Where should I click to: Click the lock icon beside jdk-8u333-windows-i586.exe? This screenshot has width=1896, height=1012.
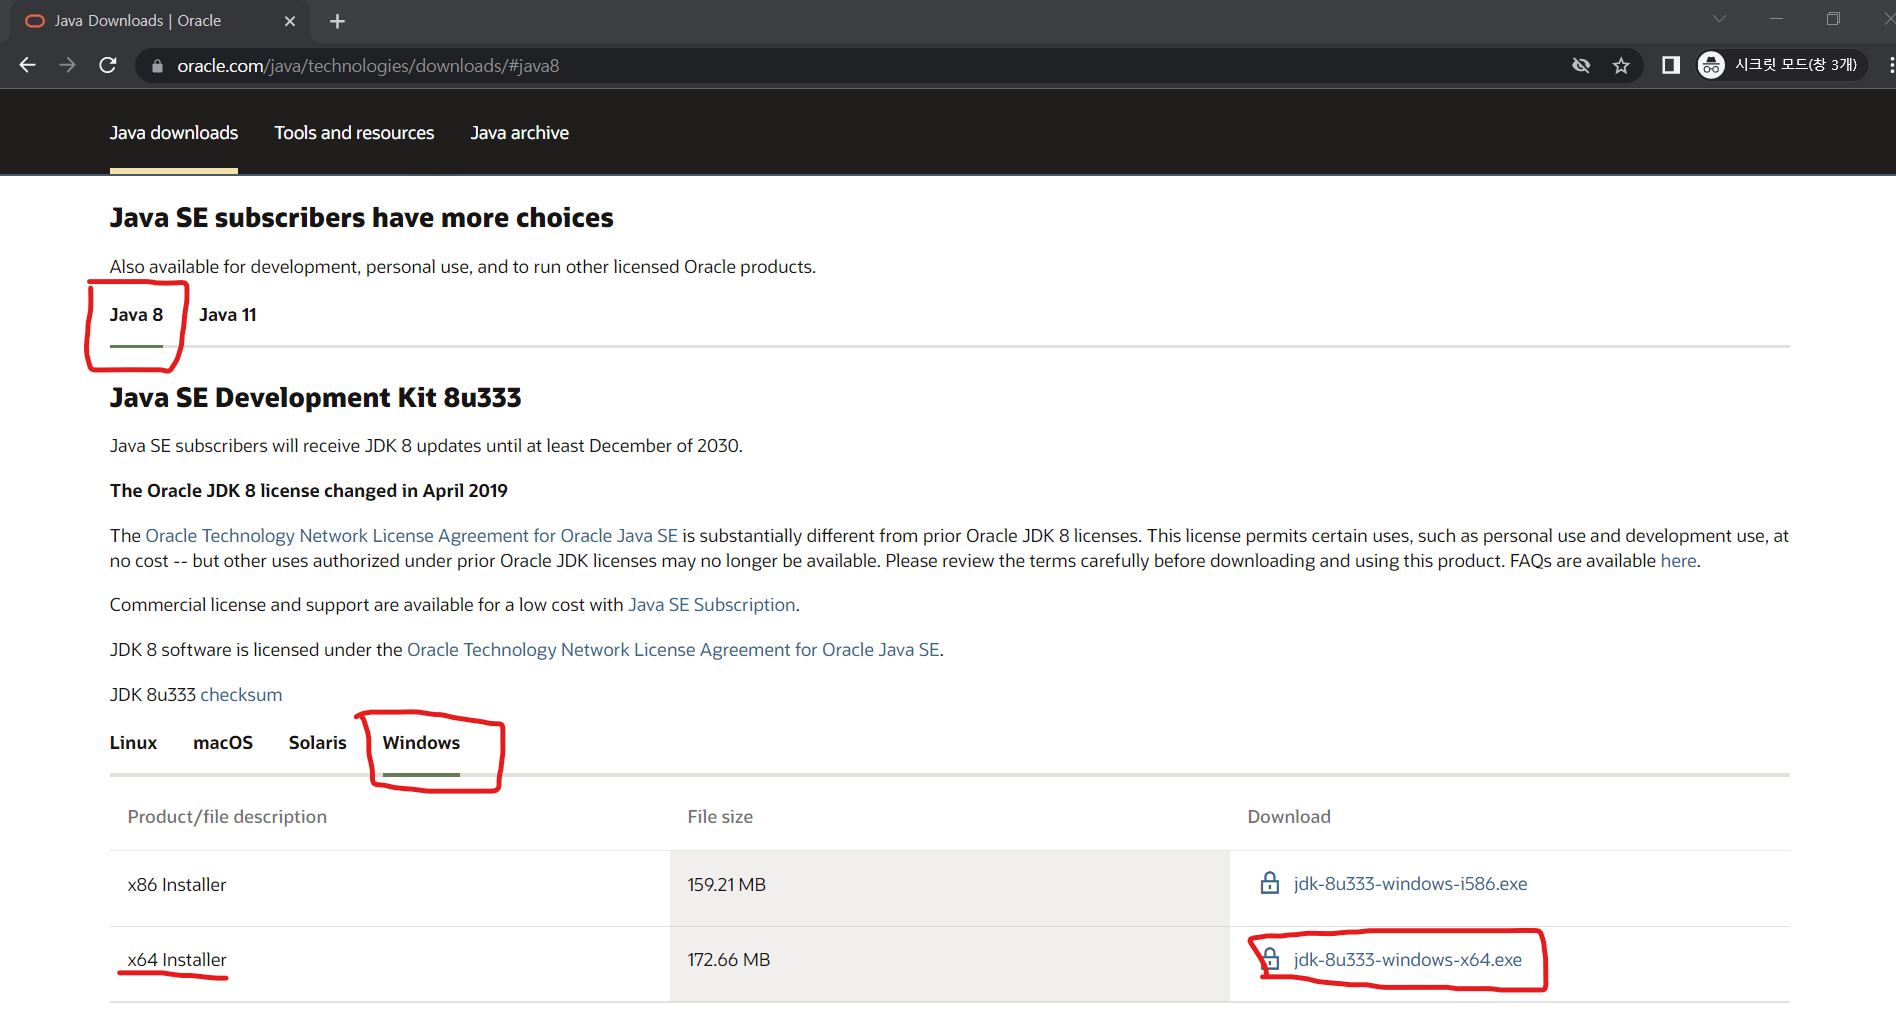pos(1270,883)
